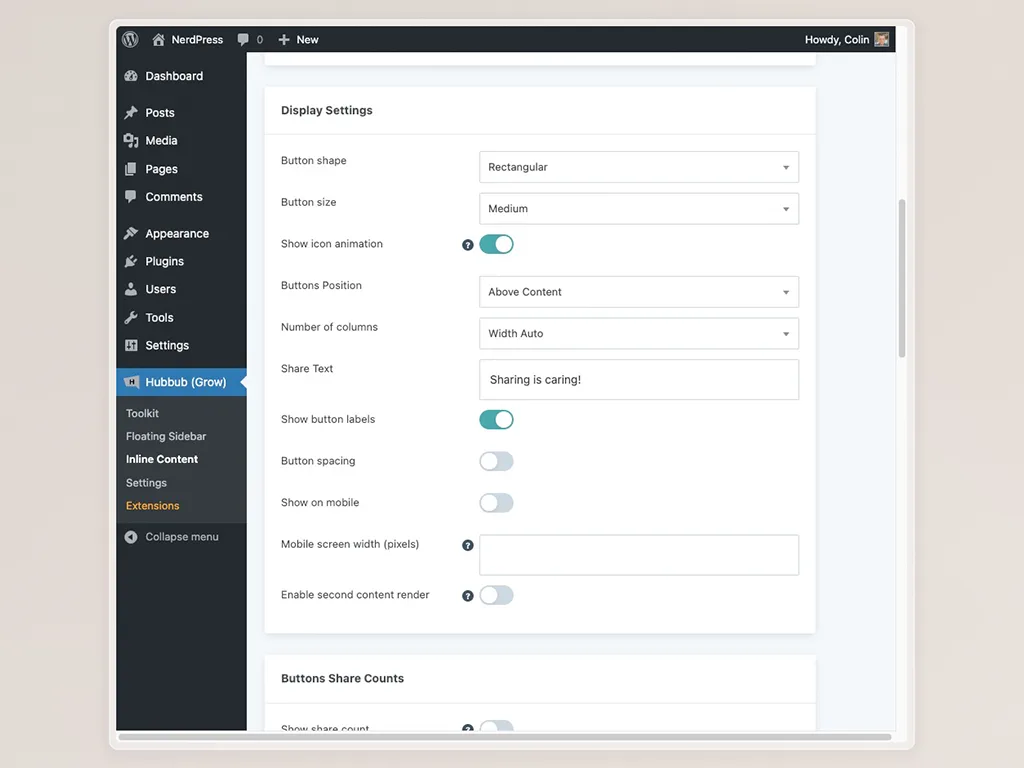The height and width of the screenshot is (768, 1024).
Task: Click help icon for Show share count
Action: pyautogui.click(x=468, y=728)
